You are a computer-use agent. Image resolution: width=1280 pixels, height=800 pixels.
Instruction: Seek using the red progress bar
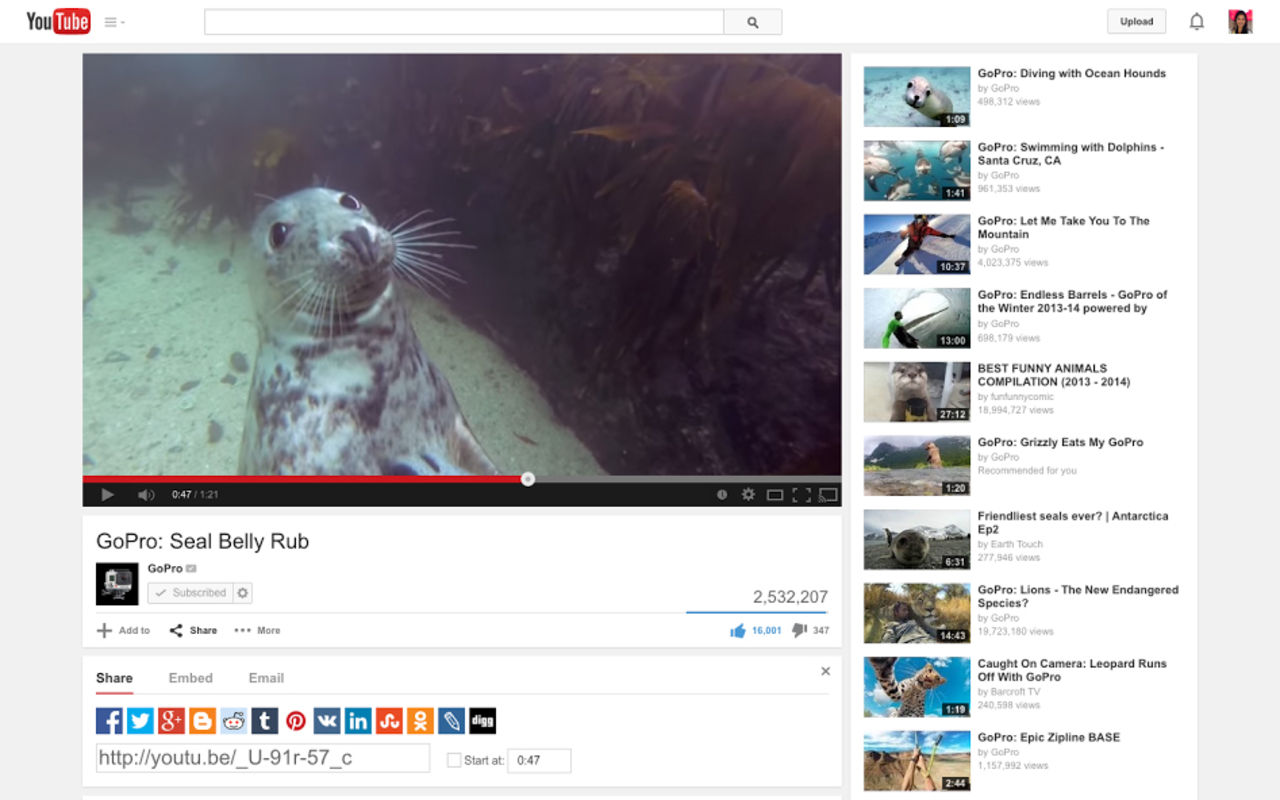tap(400, 479)
